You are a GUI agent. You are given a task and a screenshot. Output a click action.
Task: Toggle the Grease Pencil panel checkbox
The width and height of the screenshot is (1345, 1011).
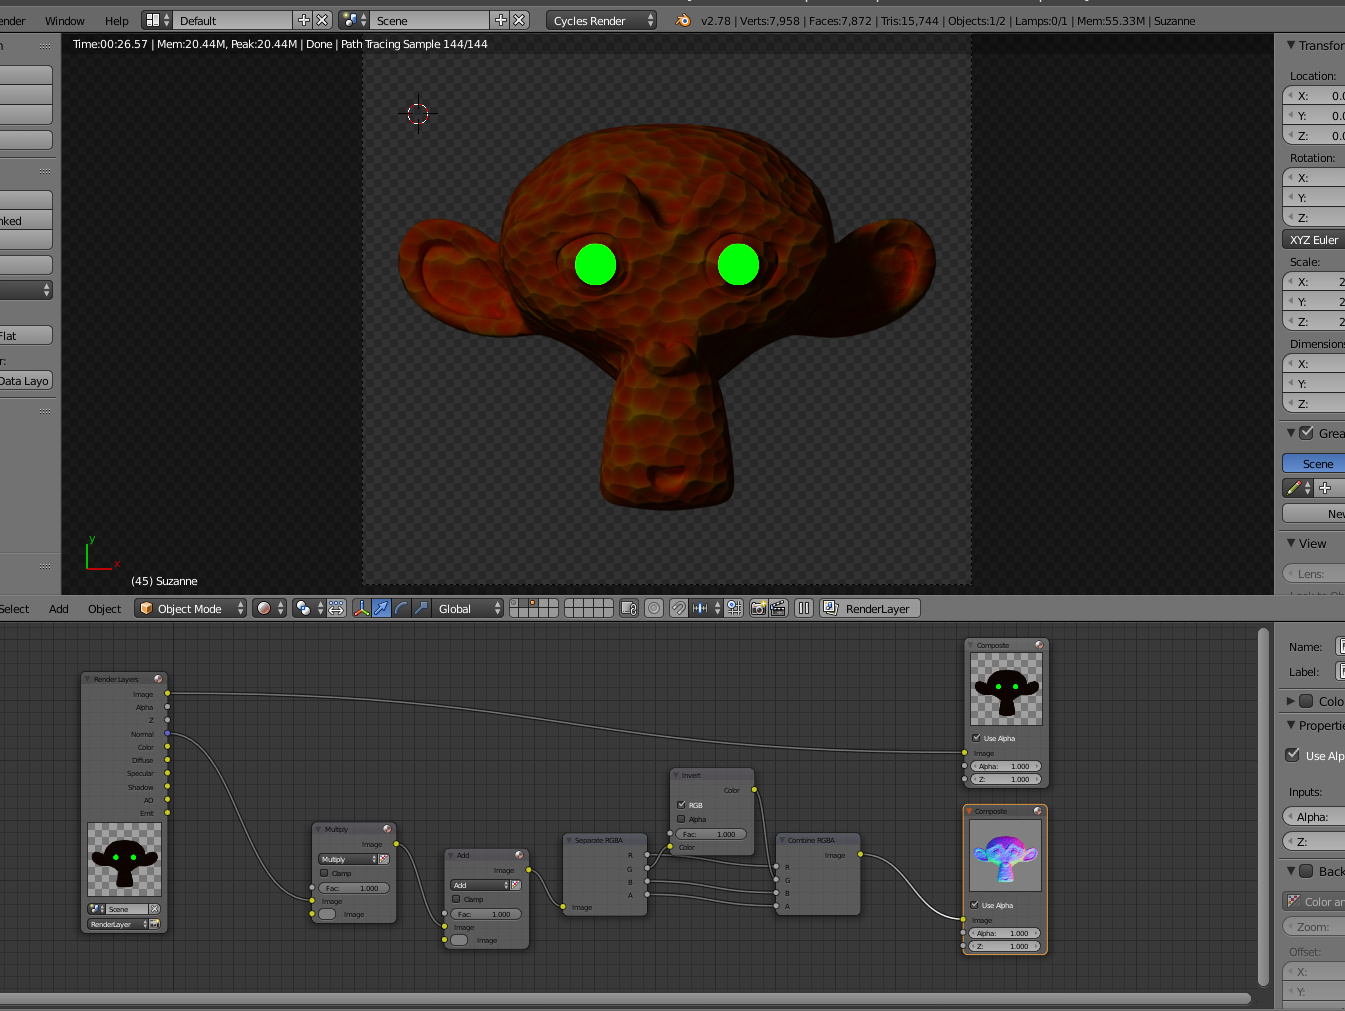tap(1306, 433)
